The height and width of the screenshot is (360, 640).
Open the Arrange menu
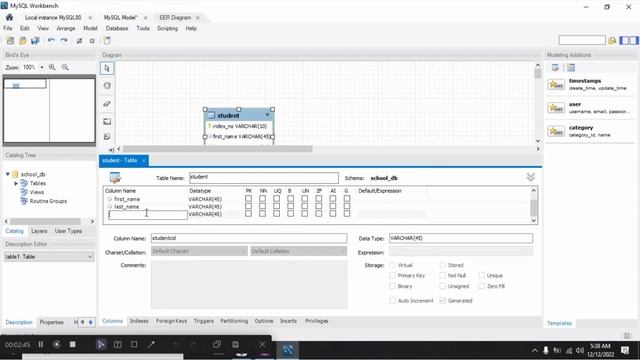pos(66,28)
